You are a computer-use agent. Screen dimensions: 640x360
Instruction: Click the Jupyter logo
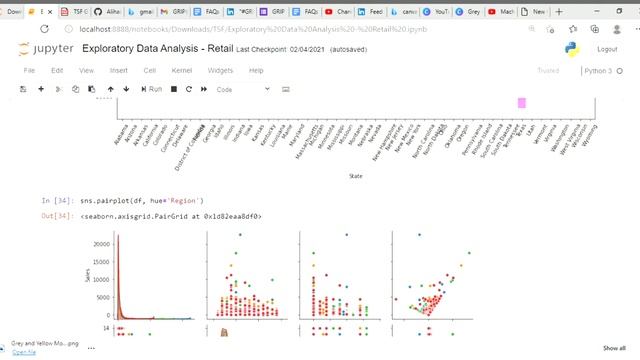point(46,49)
